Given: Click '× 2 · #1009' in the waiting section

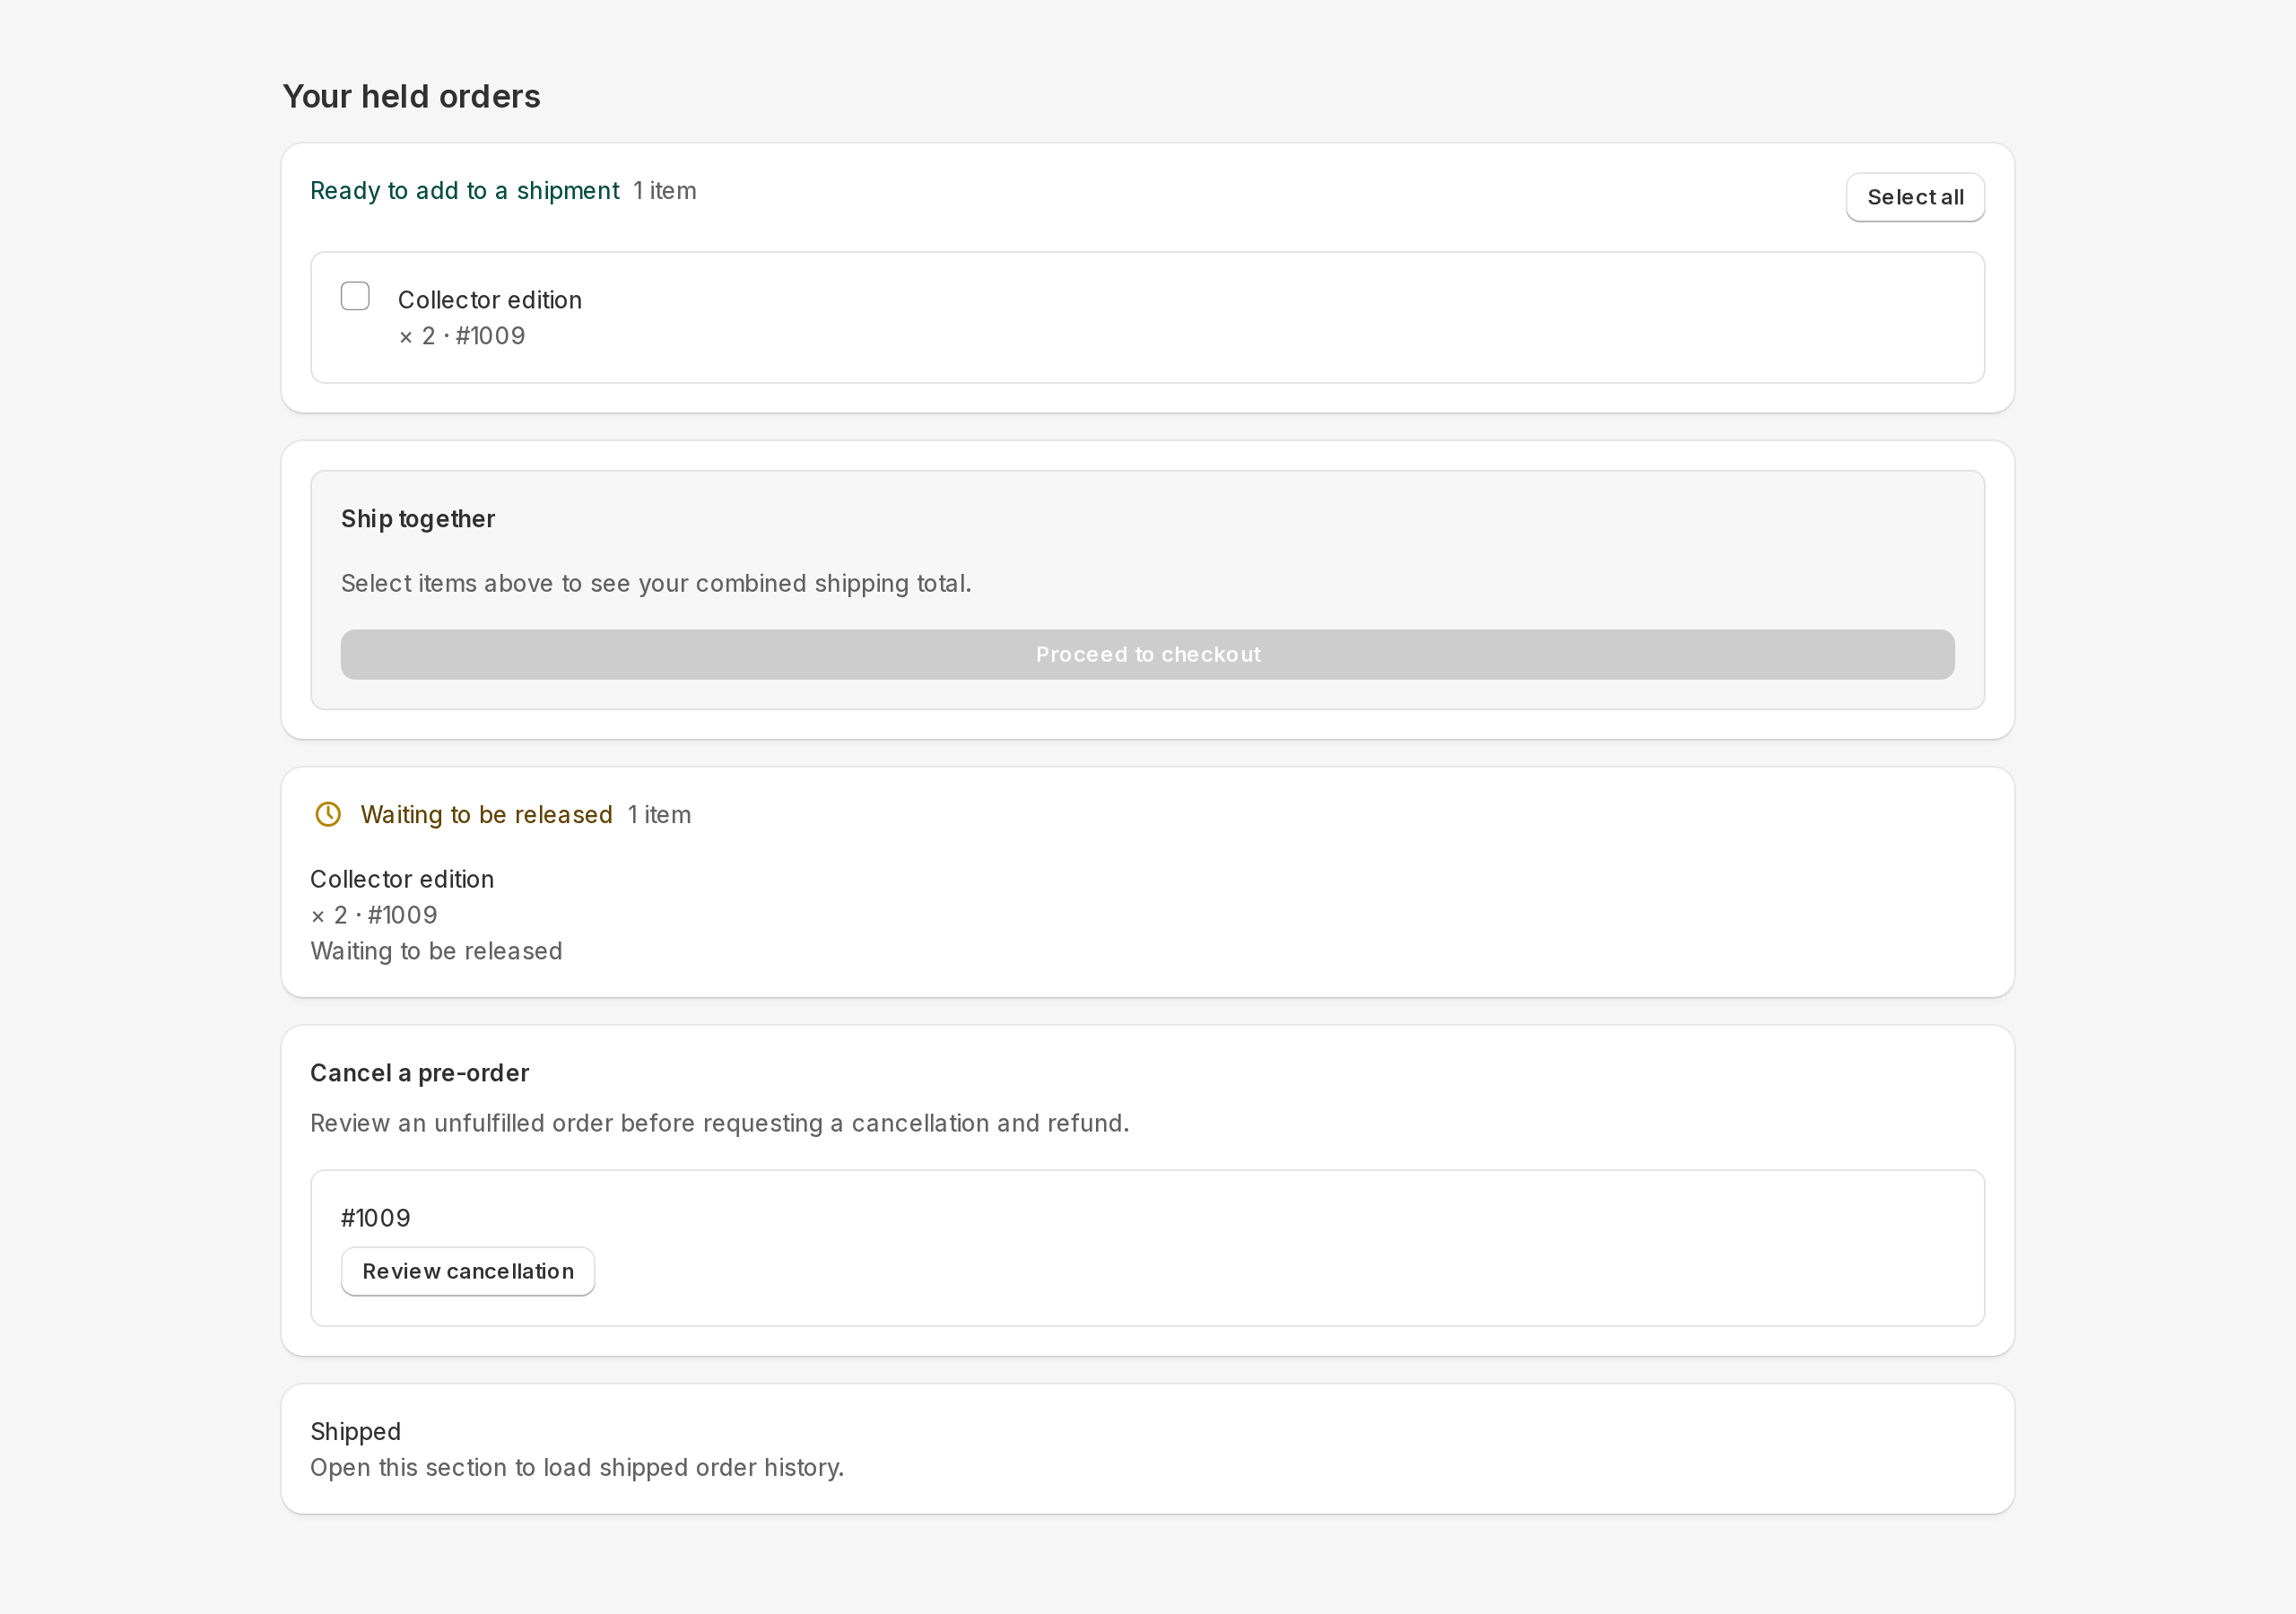Looking at the screenshot, I should pyautogui.click(x=374, y=915).
